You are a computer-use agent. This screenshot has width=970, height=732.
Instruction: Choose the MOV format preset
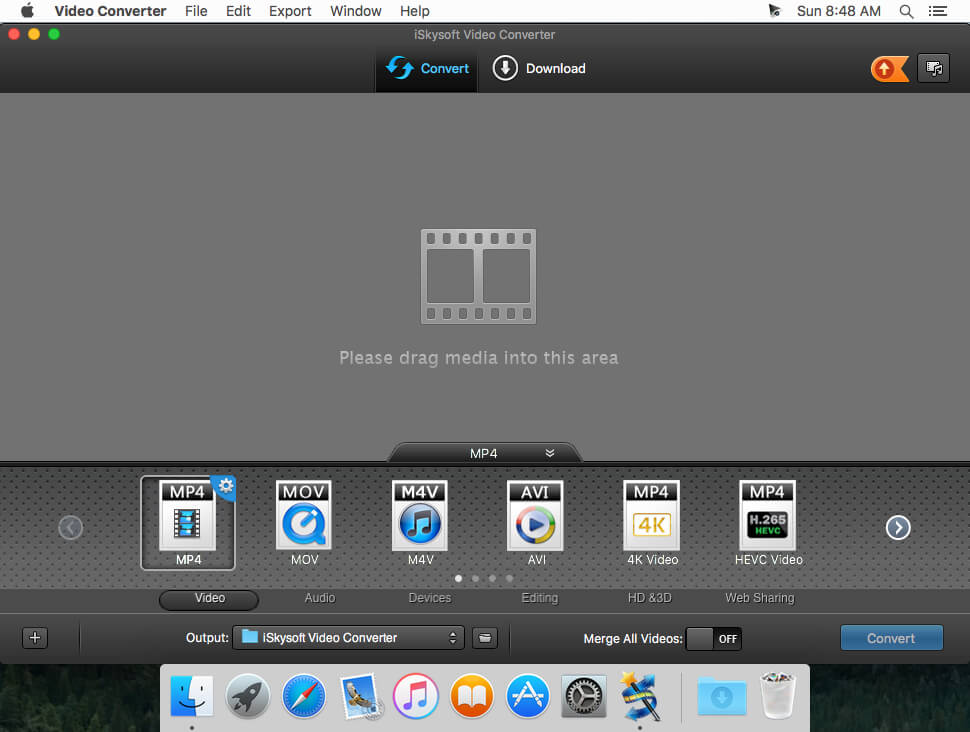pyautogui.click(x=304, y=522)
